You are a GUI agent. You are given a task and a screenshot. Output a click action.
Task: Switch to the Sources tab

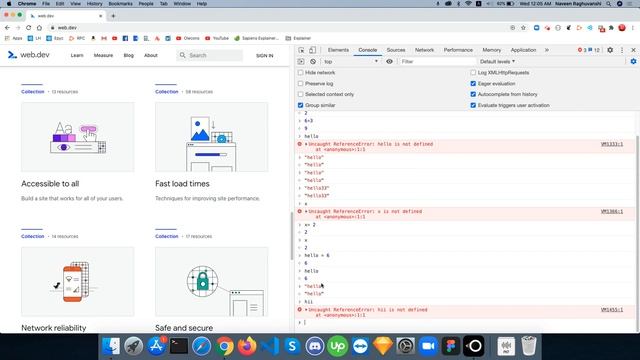(x=396, y=50)
